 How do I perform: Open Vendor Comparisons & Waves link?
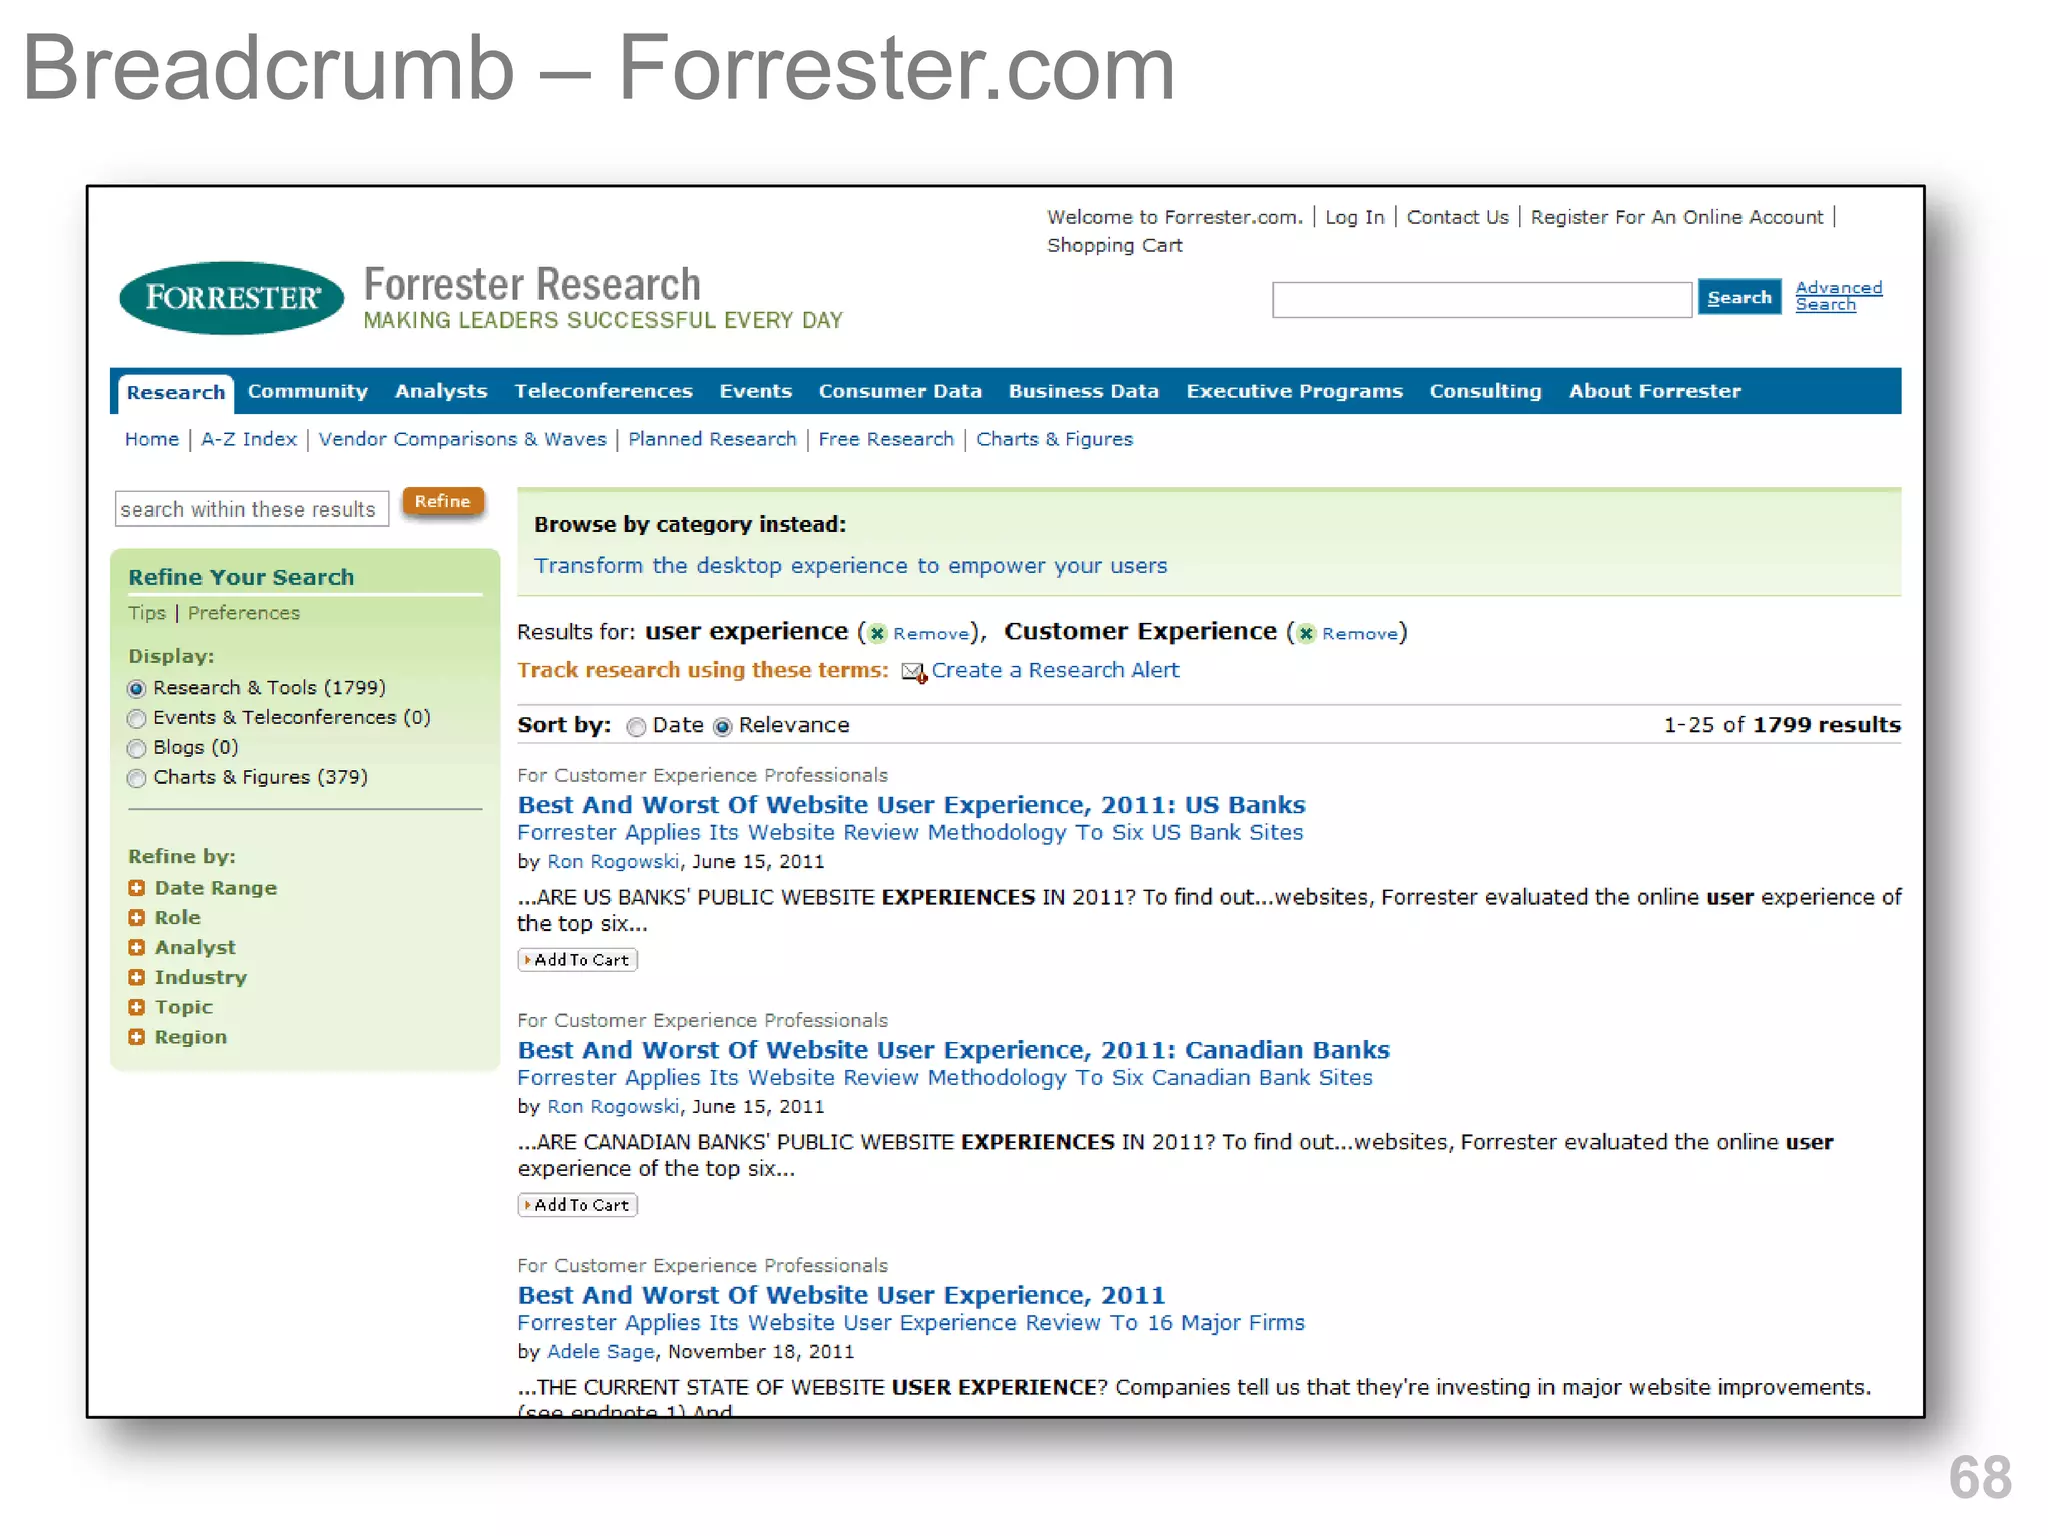(x=462, y=439)
